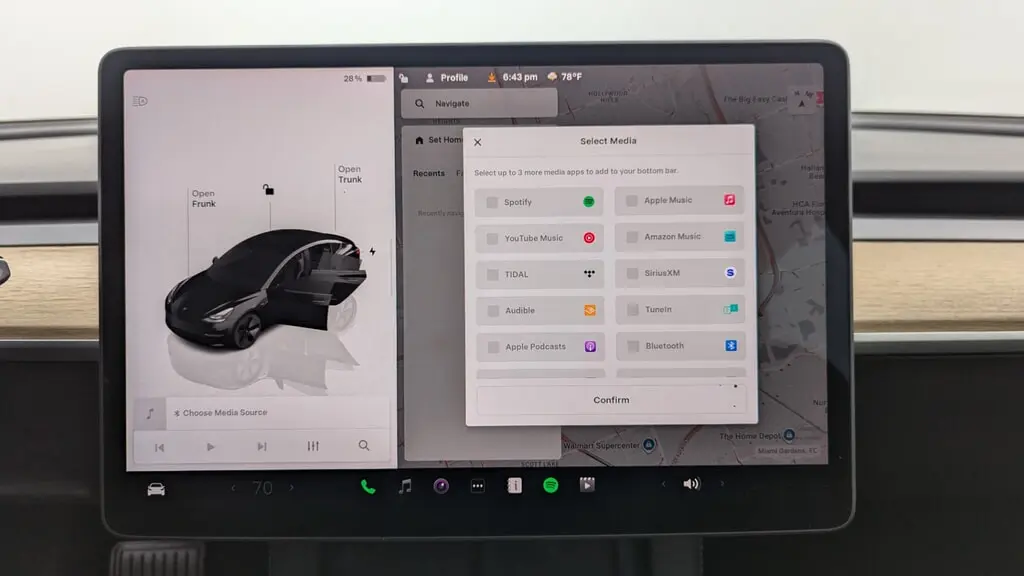
Task: Open the Phone app
Action: [368, 487]
